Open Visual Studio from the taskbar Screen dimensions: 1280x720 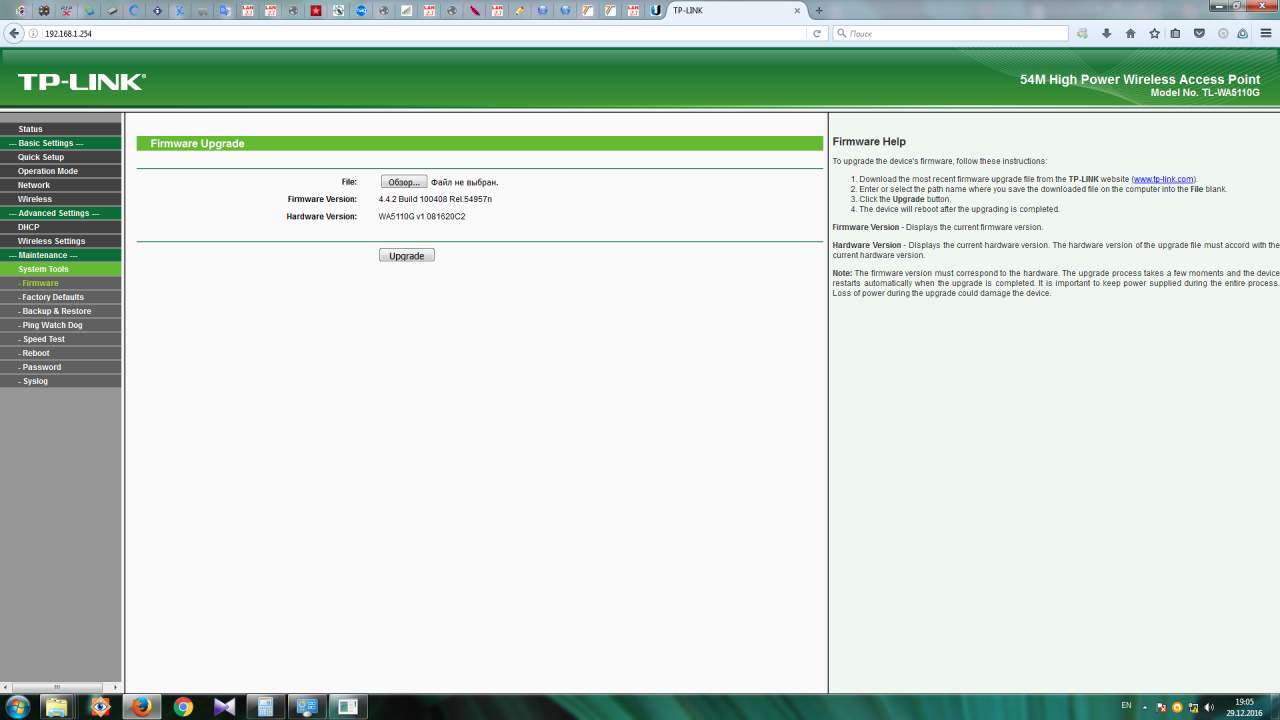pos(224,707)
